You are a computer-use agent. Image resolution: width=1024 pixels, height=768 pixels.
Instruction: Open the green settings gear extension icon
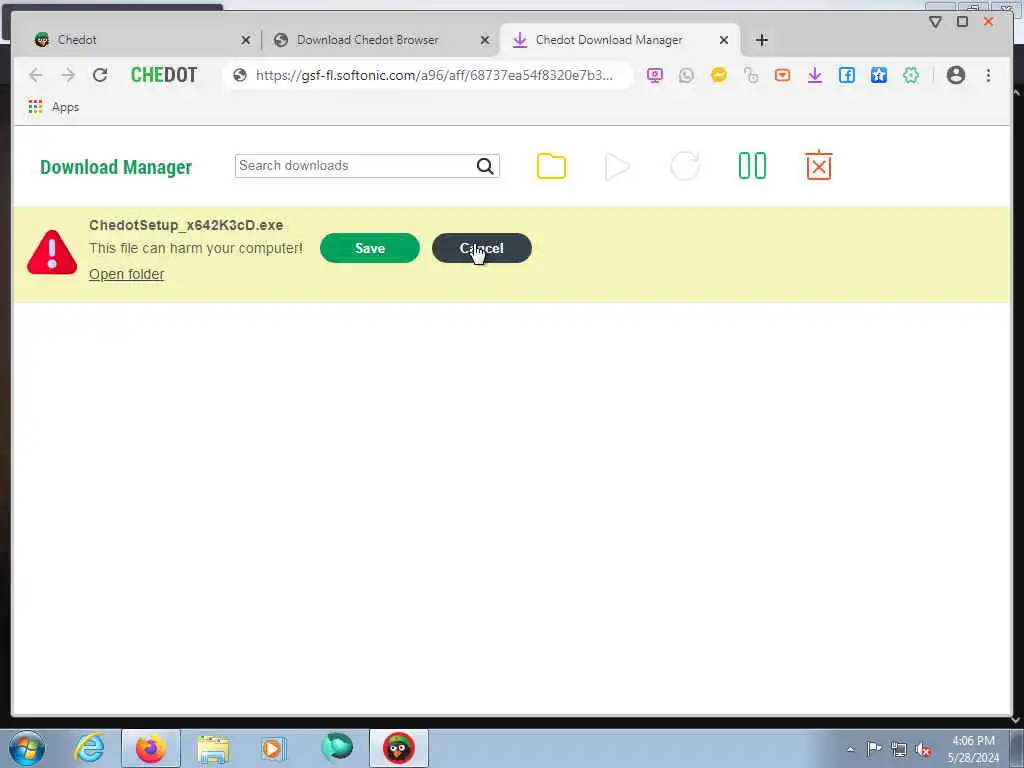[910, 75]
